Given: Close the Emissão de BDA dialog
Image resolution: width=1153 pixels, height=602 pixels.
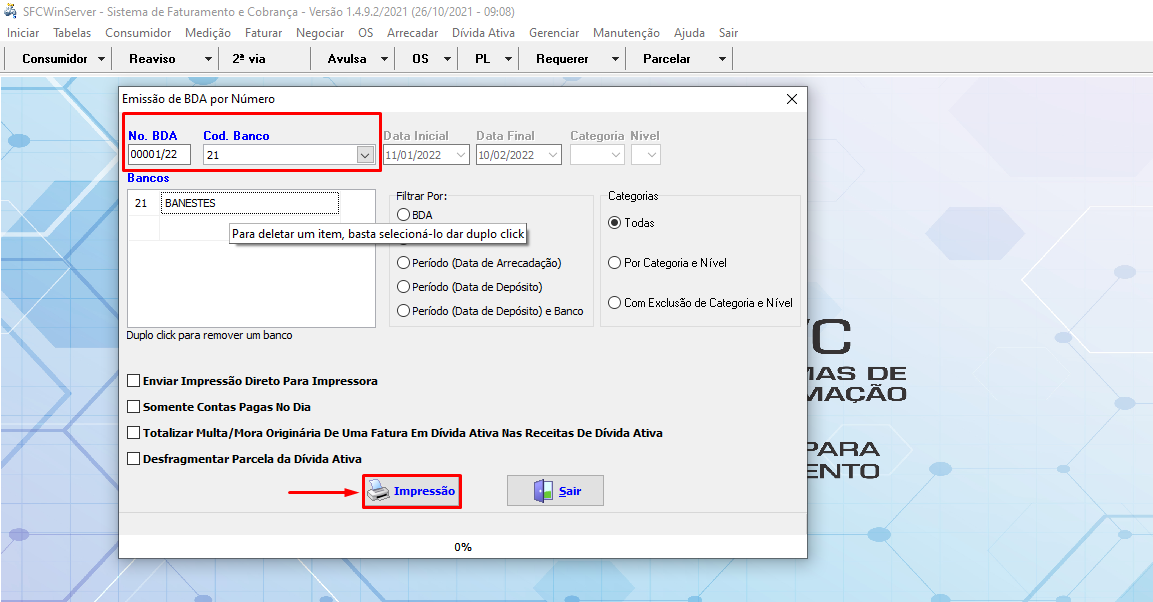Looking at the screenshot, I should coord(792,99).
